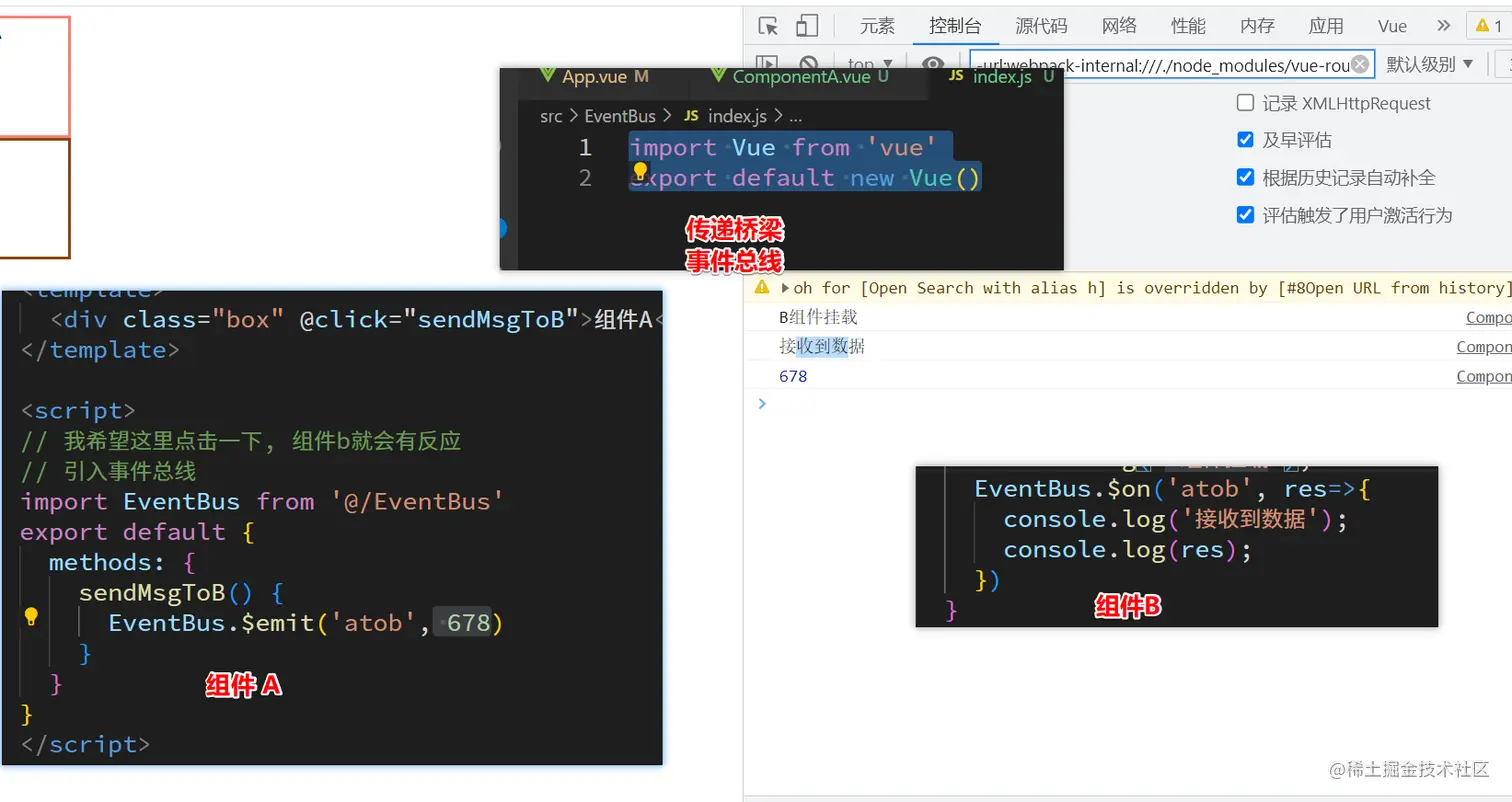Click the "console.log('接收到数据');" line
This screenshot has height=802, width=1512.
pyautogui.click(x=1176, y=520)
